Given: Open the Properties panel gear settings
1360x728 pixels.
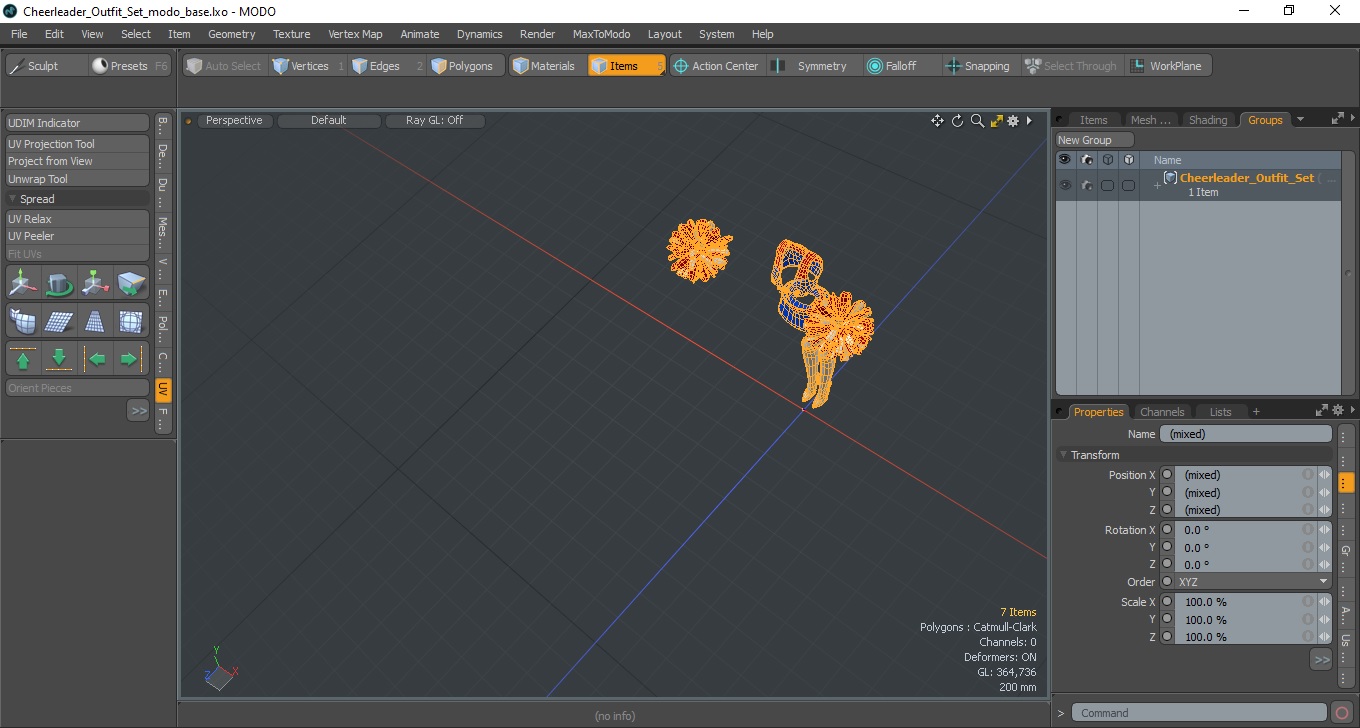Looking at the screenshot, I should click(1337, 410).
